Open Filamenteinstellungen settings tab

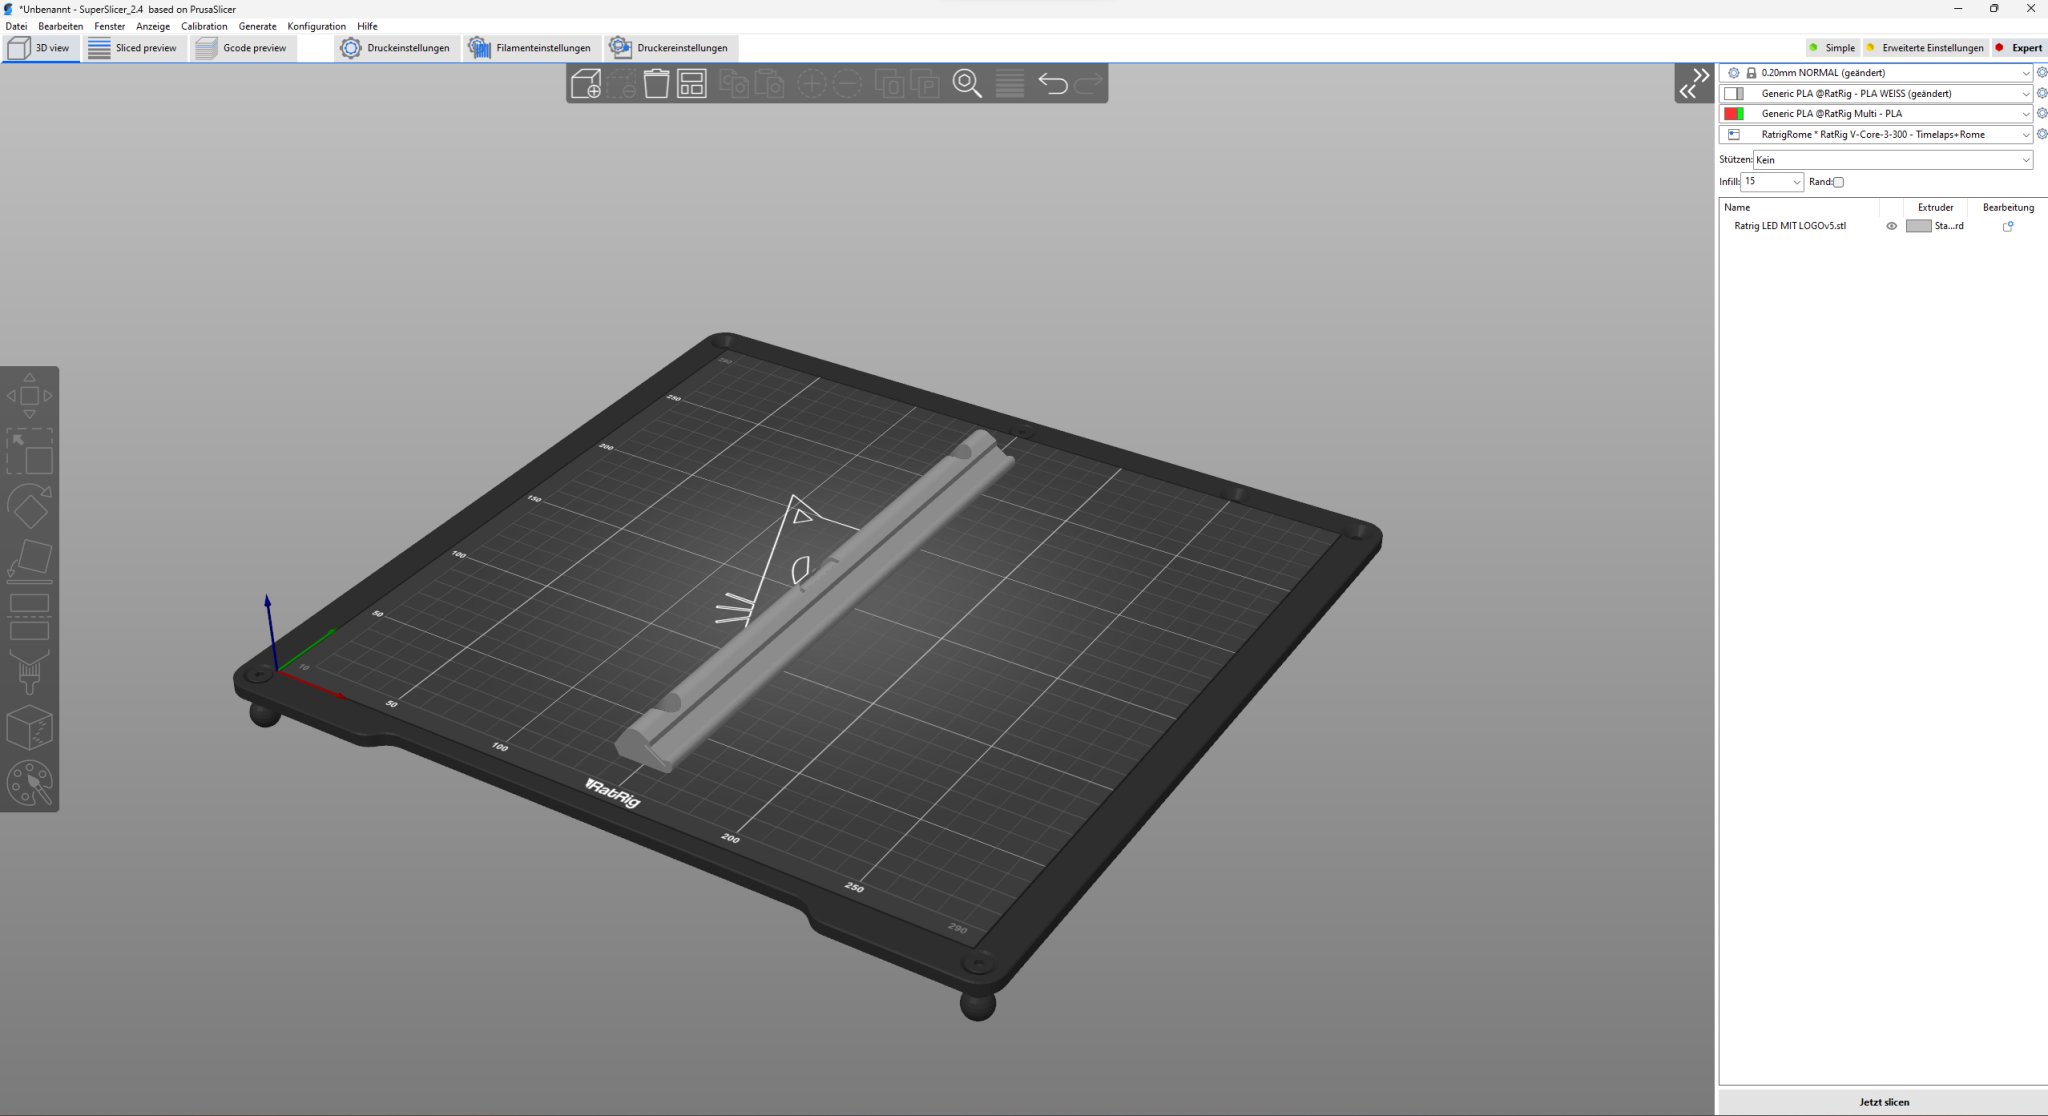tap(531, 48)
